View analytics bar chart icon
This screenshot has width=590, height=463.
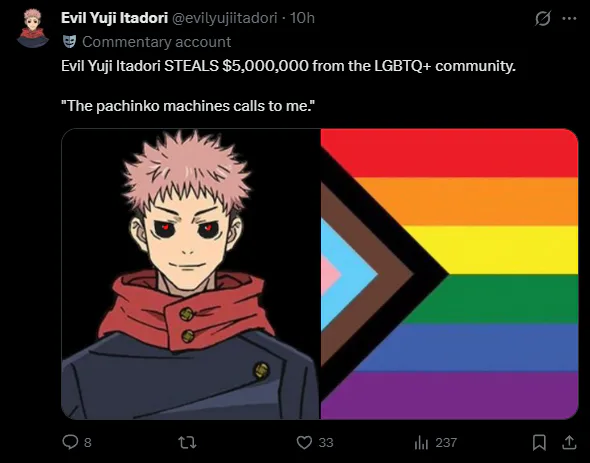pos(421,443)
